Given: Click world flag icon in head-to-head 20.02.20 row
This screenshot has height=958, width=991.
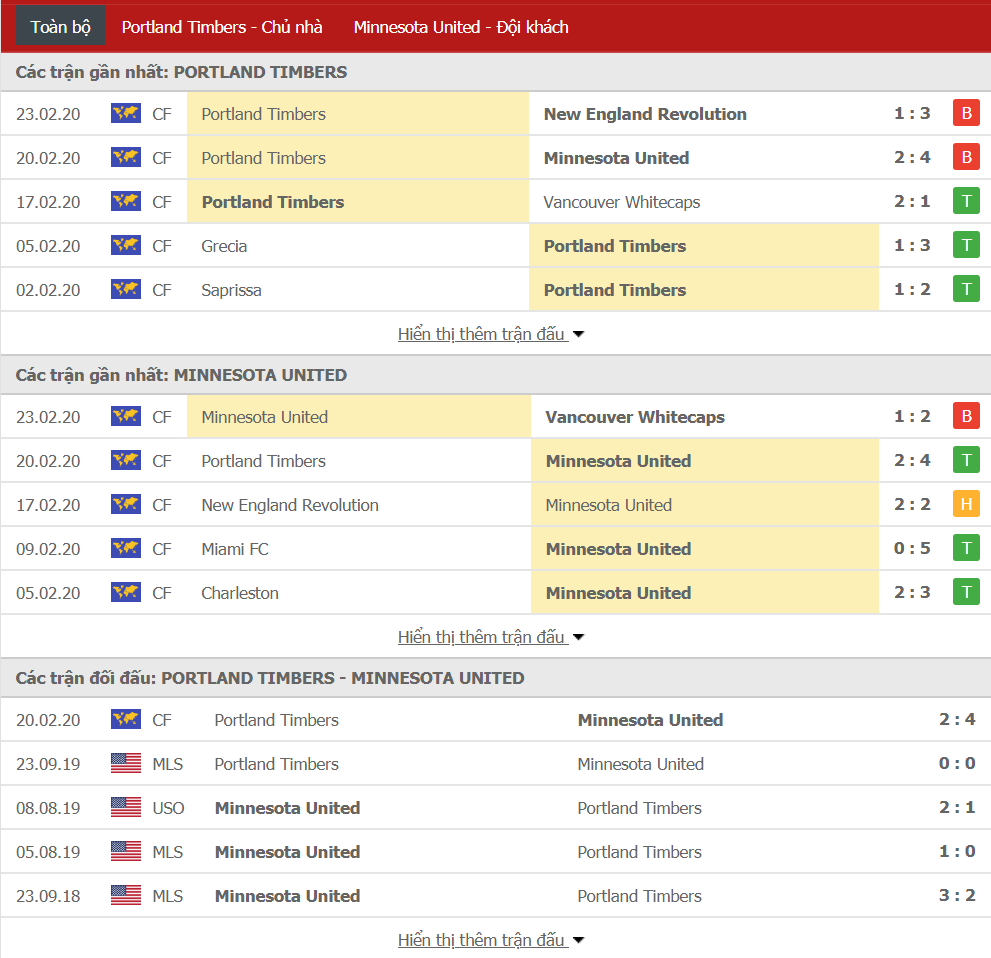Looking at the screenshot, I should (x=126, y=719).
